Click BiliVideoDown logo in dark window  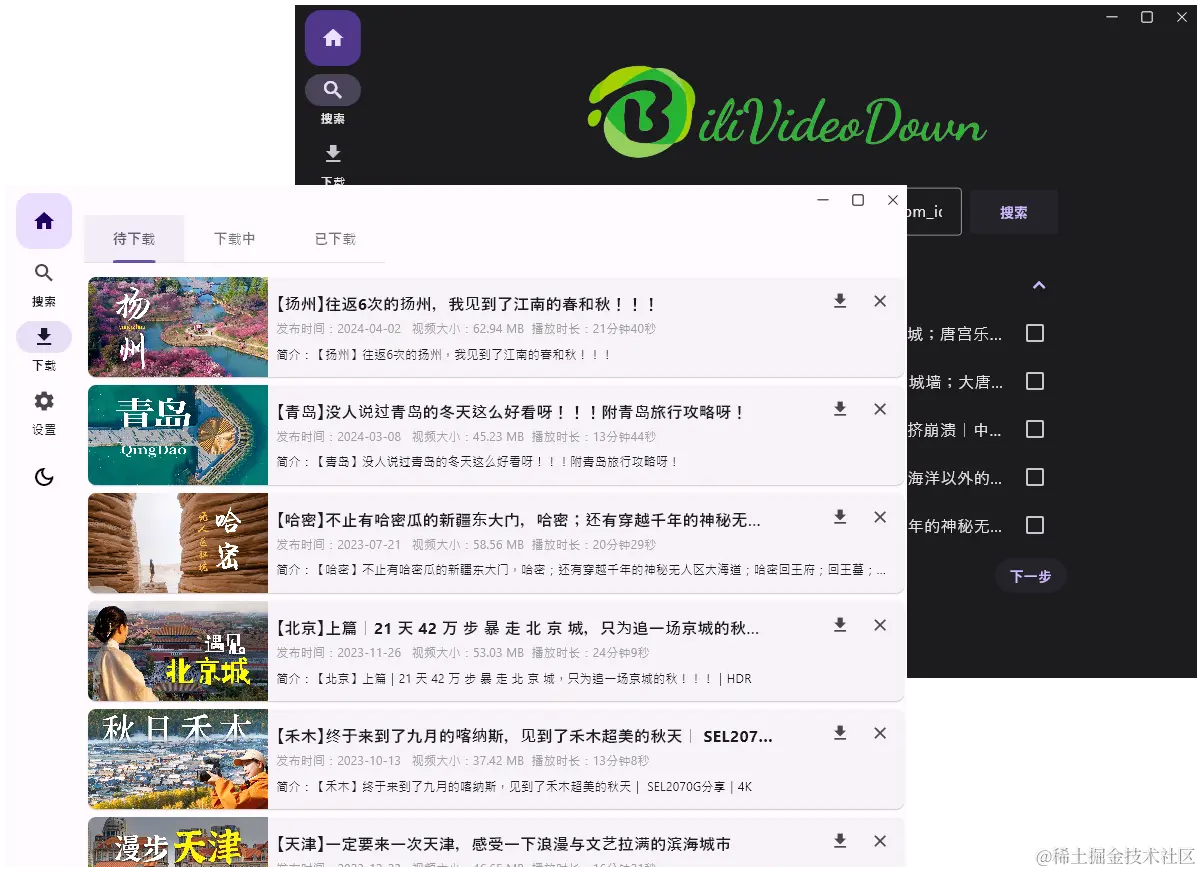(x=787, y=113)
